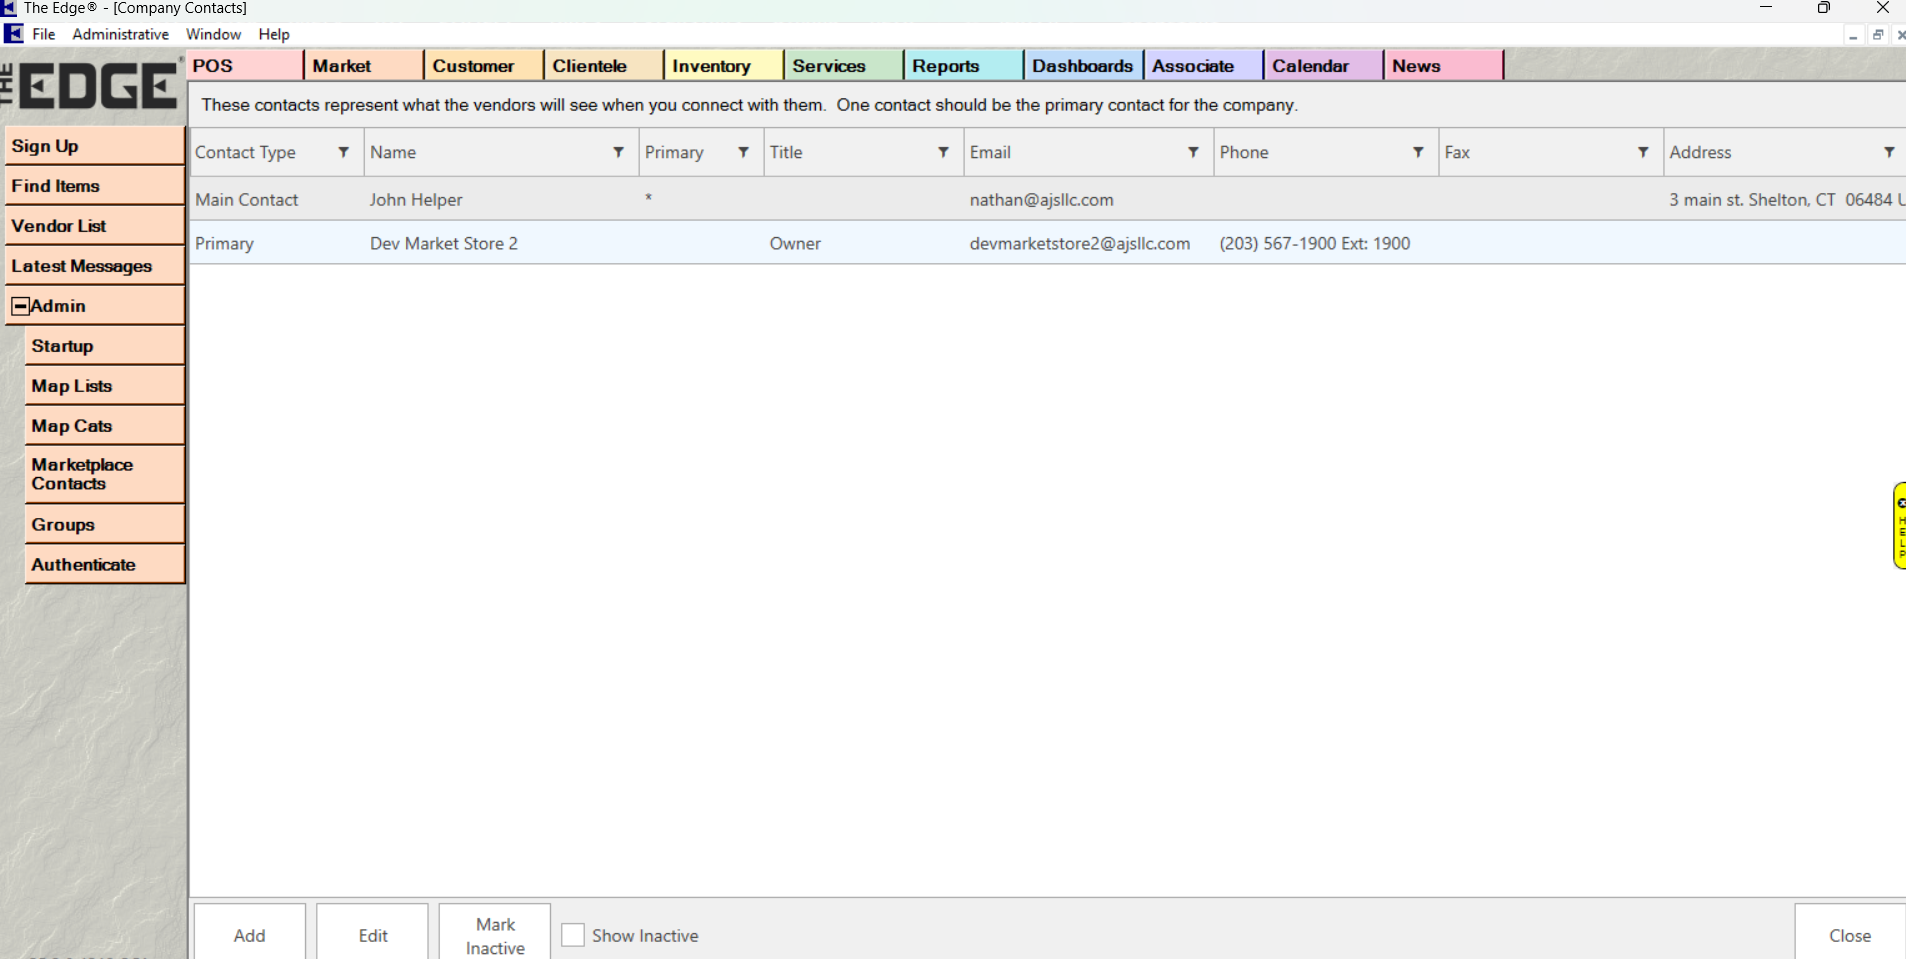Open the yellow Help side tab

click(x=1899, y=525)
